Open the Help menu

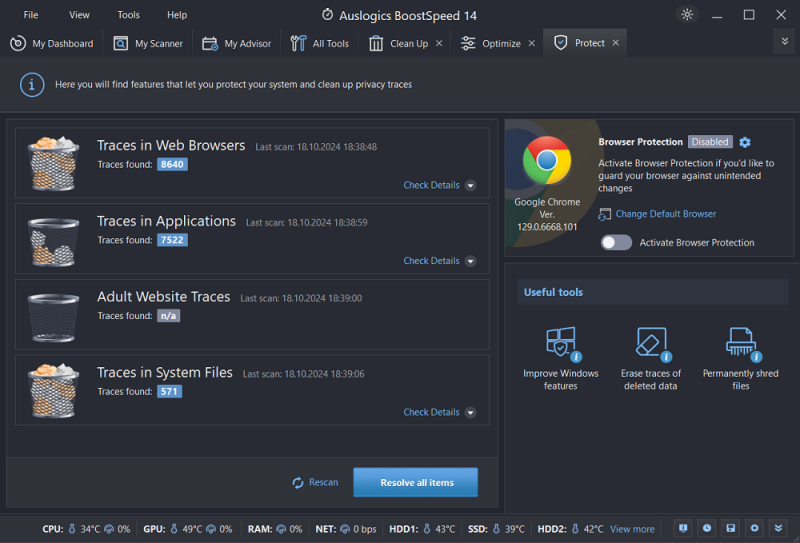click(177, 15)
